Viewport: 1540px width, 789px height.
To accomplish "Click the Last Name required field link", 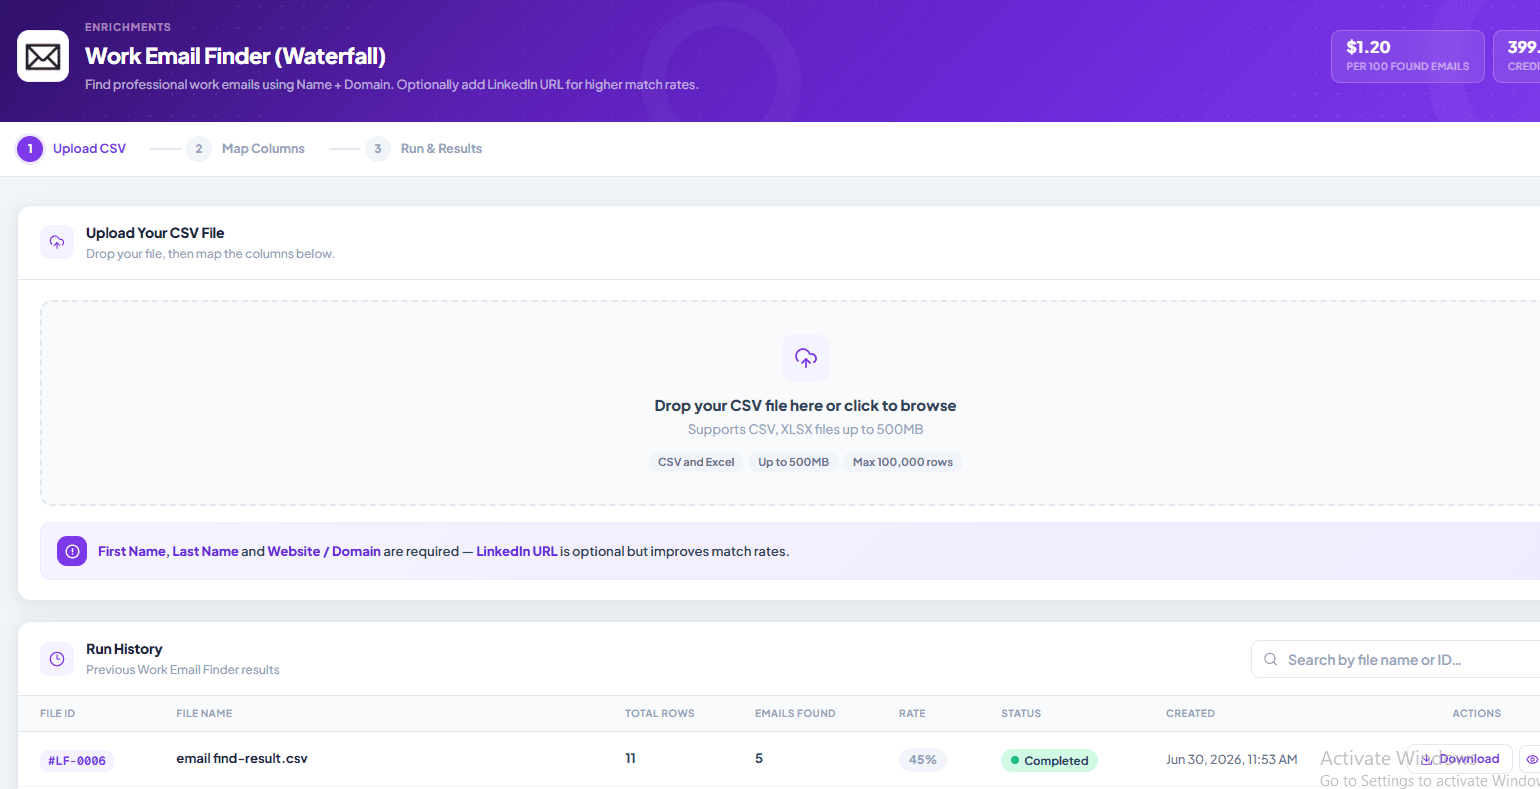I will point(205,551).
